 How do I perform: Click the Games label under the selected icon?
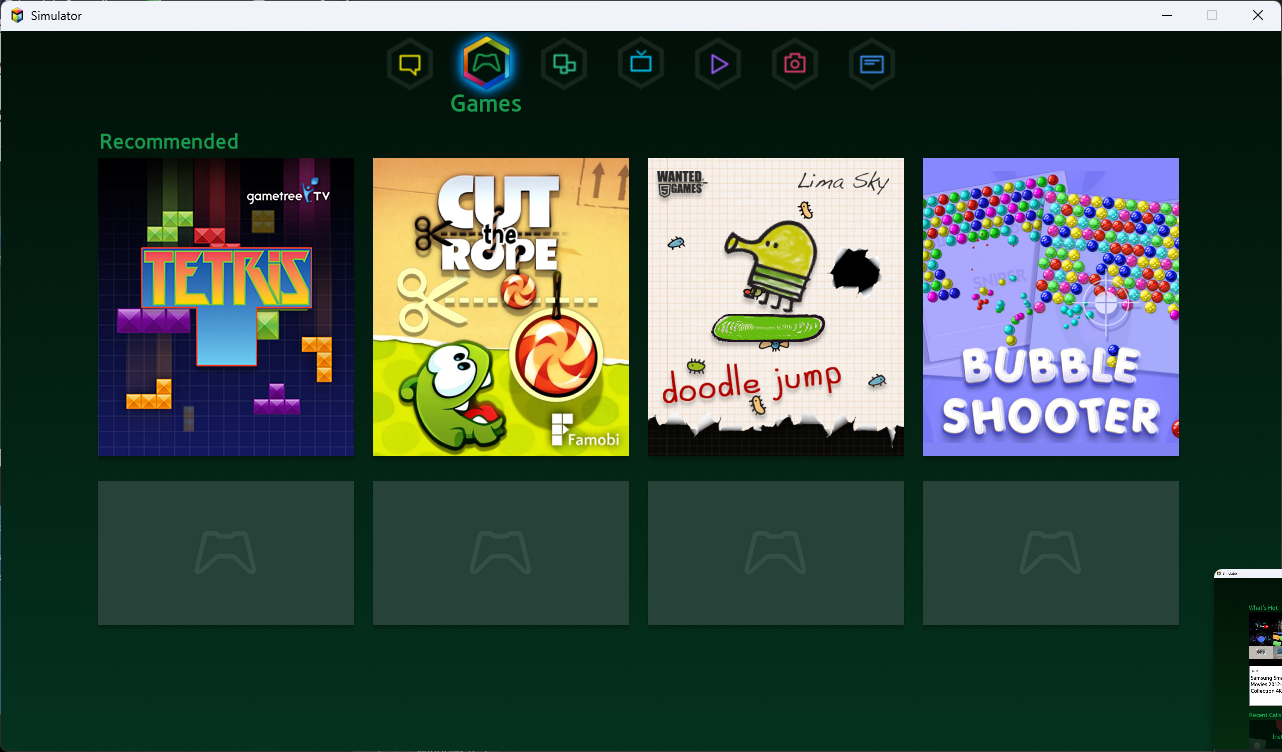tap(486, 103)
